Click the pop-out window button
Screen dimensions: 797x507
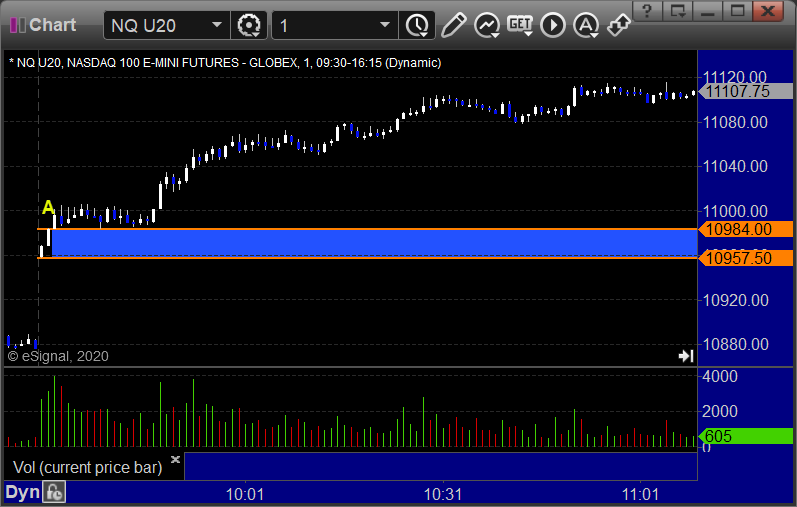pyautogui.click(x=678, y=11)
